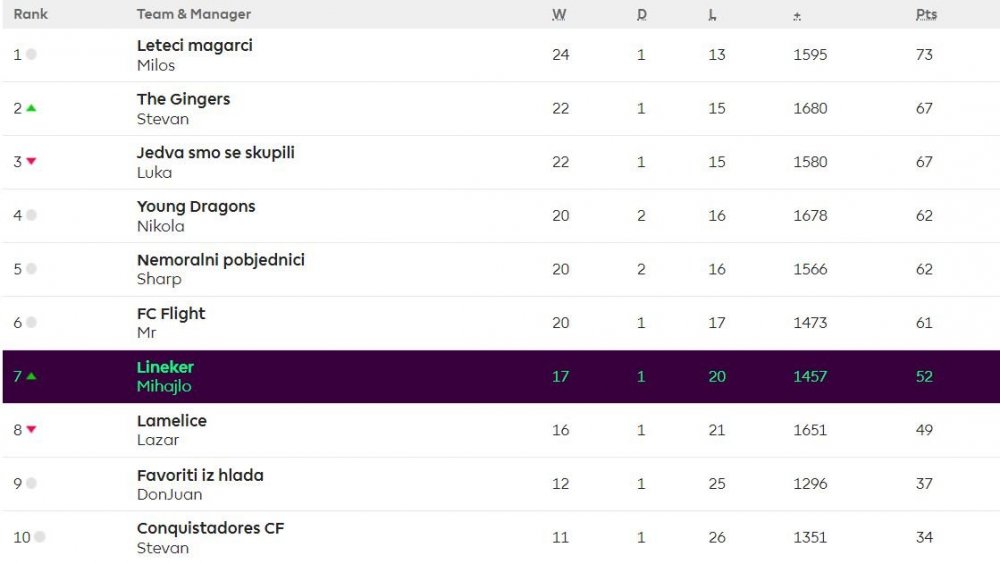
Task: Click the grey dot beside rank 6
Action: pos(31,322)
